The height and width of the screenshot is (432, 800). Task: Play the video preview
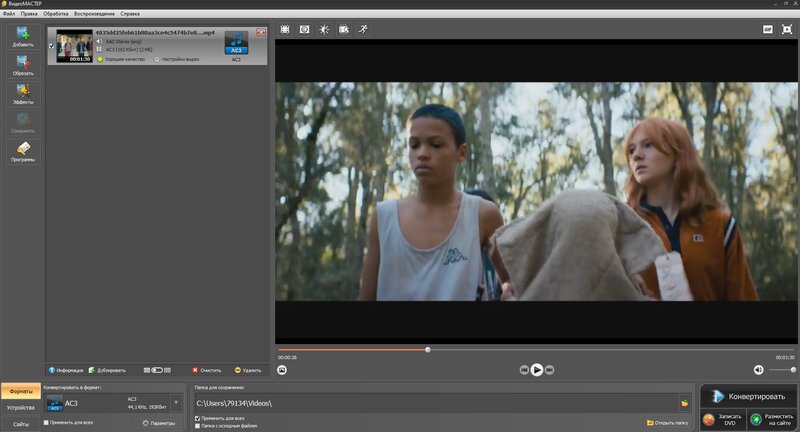[537, 370]
